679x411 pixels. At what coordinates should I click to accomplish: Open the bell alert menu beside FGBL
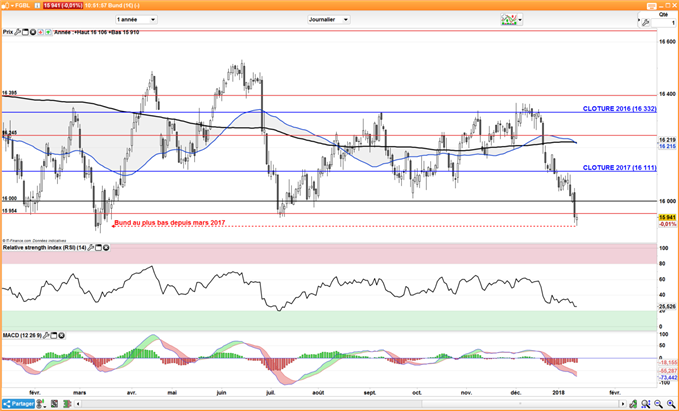click(x=6, y=6)
